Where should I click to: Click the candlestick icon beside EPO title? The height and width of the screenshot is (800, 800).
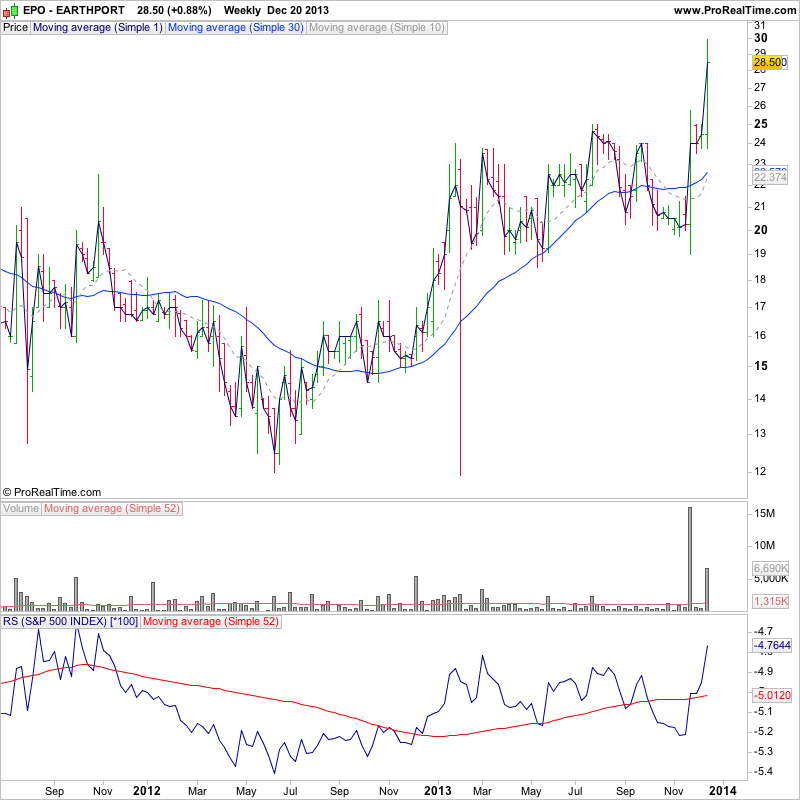(x=11, y=10)
